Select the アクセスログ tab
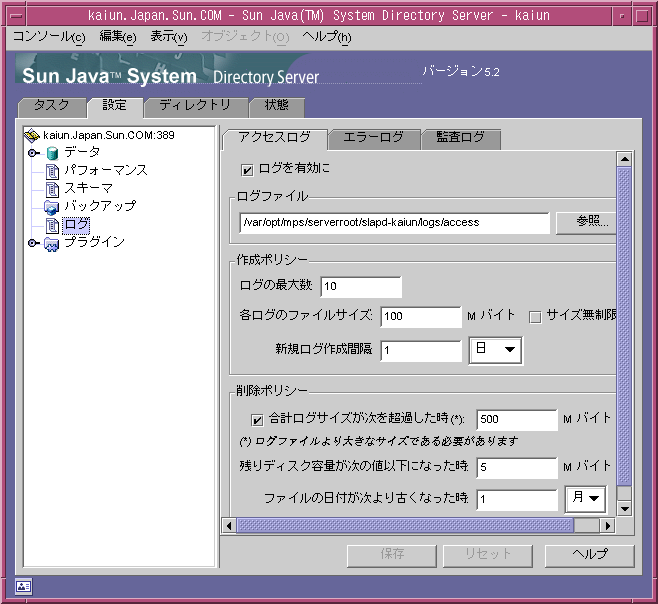Screen dimensions: 658x604 [x=274, y=138]
